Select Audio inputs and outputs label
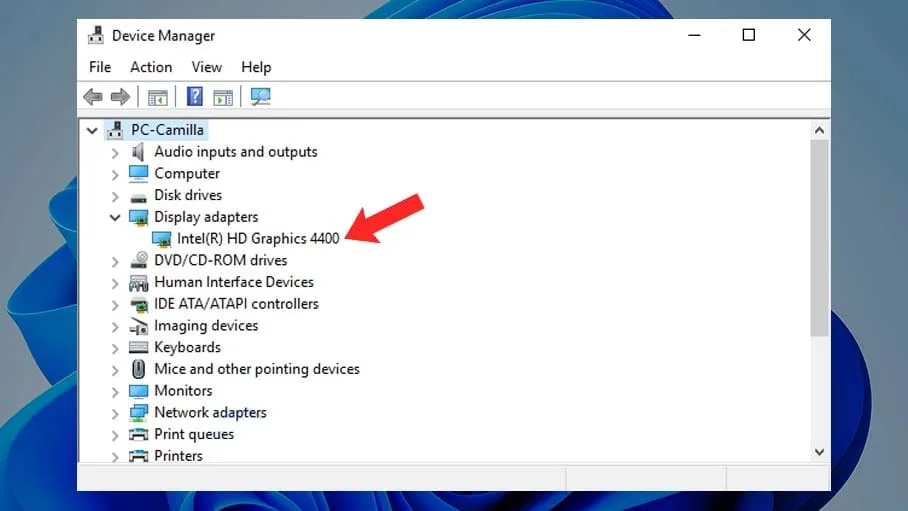The width and height of the screenshot is (908, 511). click(x=236, y=152)
